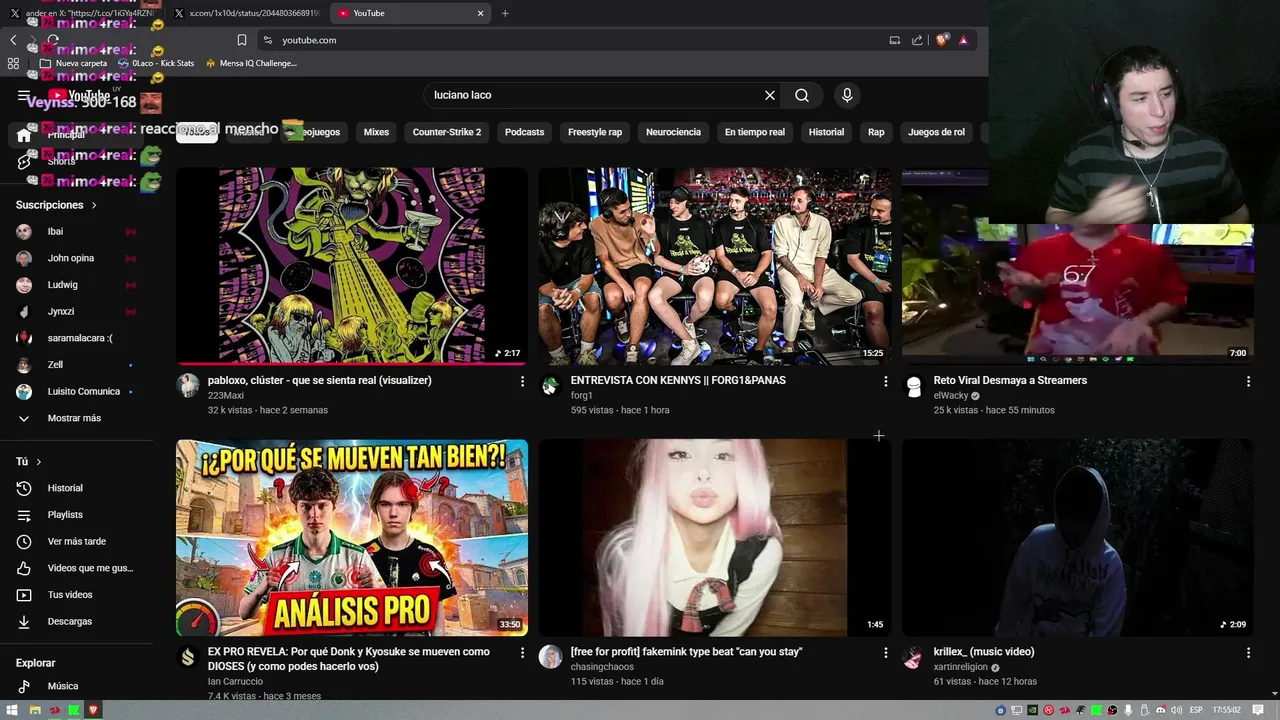
Task: Play the fakemink type beat thumbnail
Action: [x=714, y=537]
